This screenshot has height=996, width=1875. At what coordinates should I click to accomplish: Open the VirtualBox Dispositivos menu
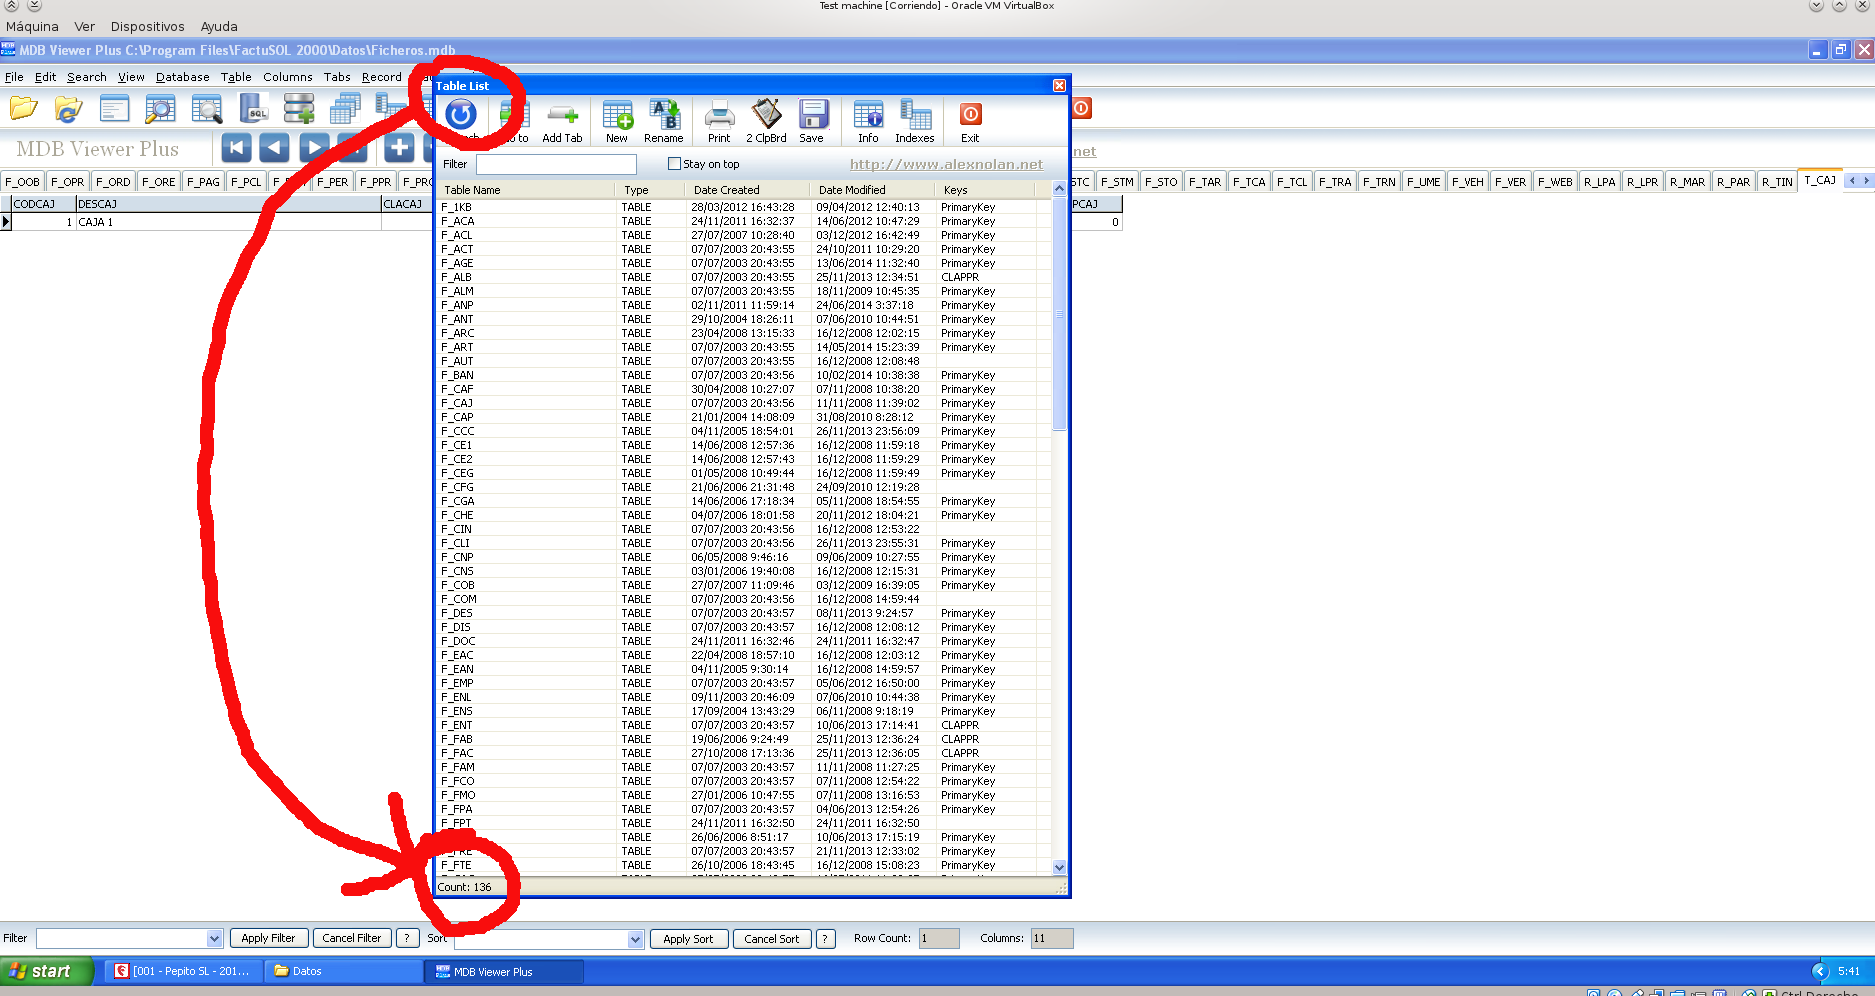[148, 27]
